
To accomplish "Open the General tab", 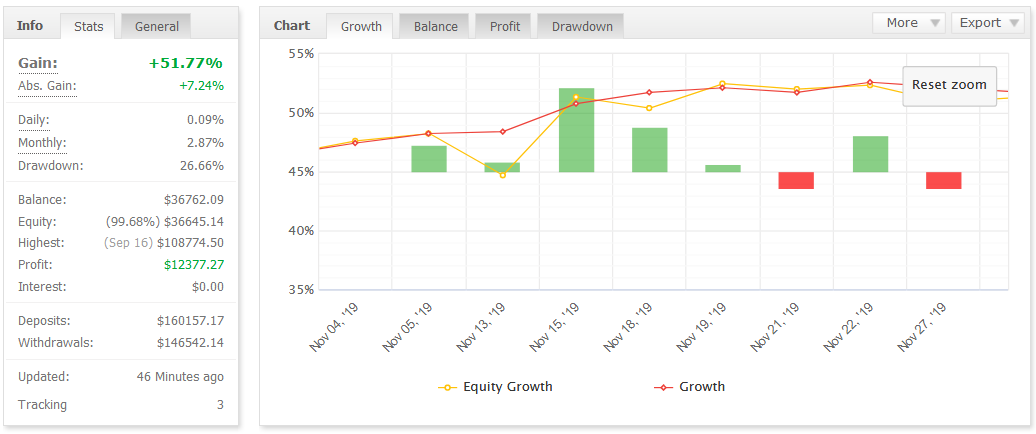I will [157, 26].
